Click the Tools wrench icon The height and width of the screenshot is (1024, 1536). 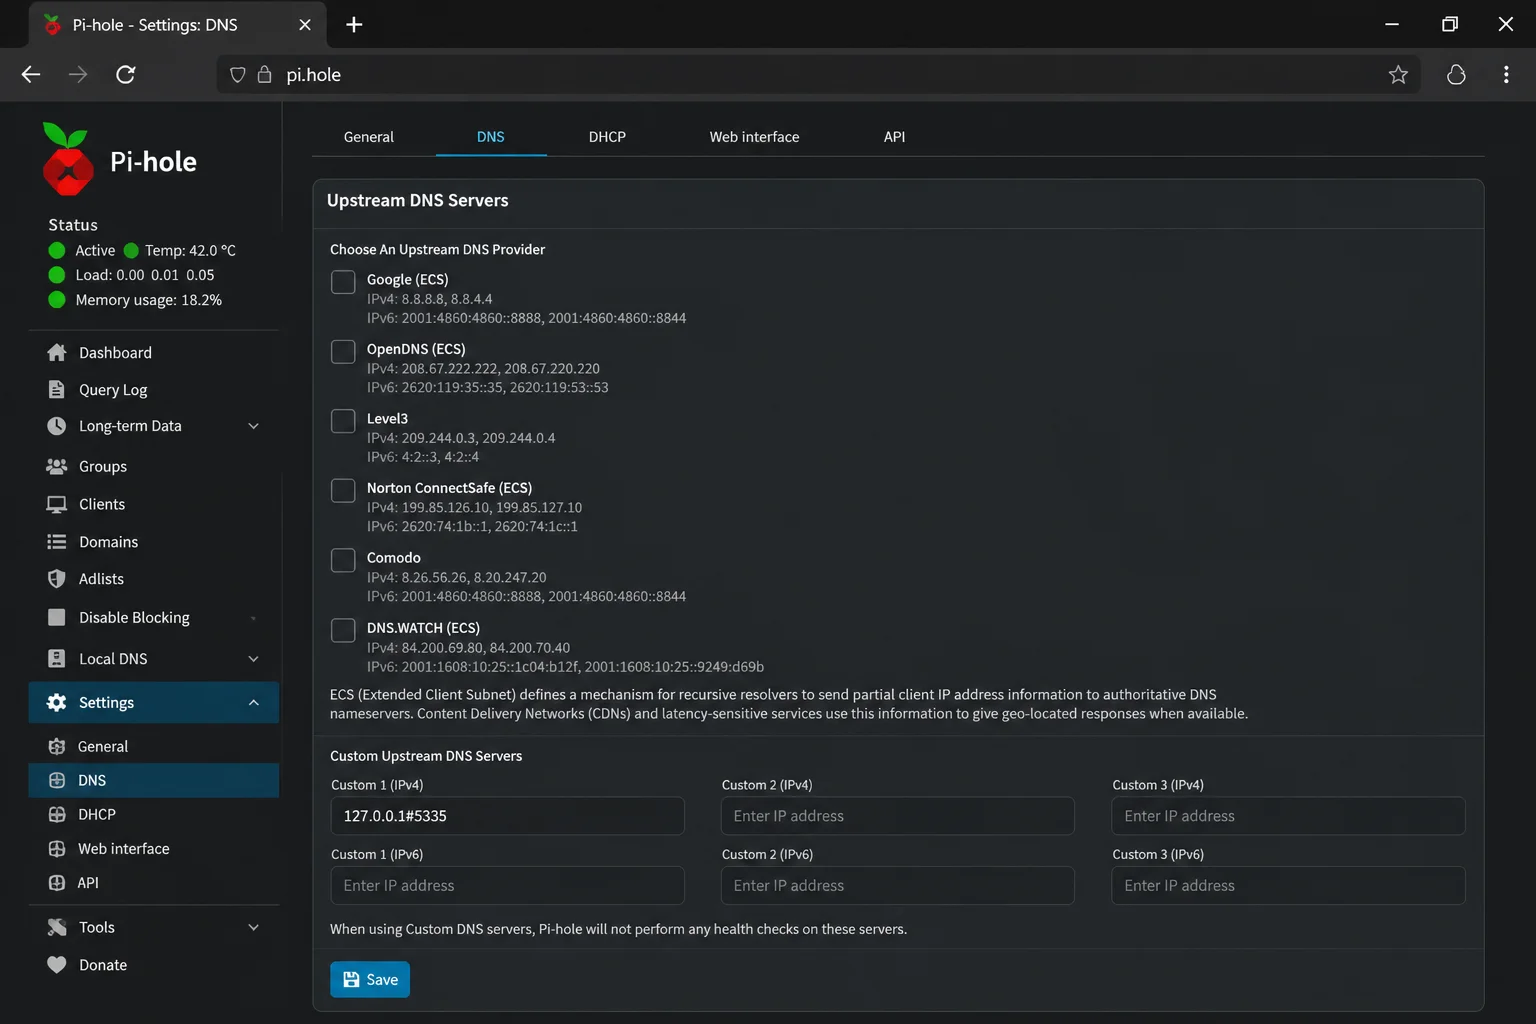coord(57,927)
